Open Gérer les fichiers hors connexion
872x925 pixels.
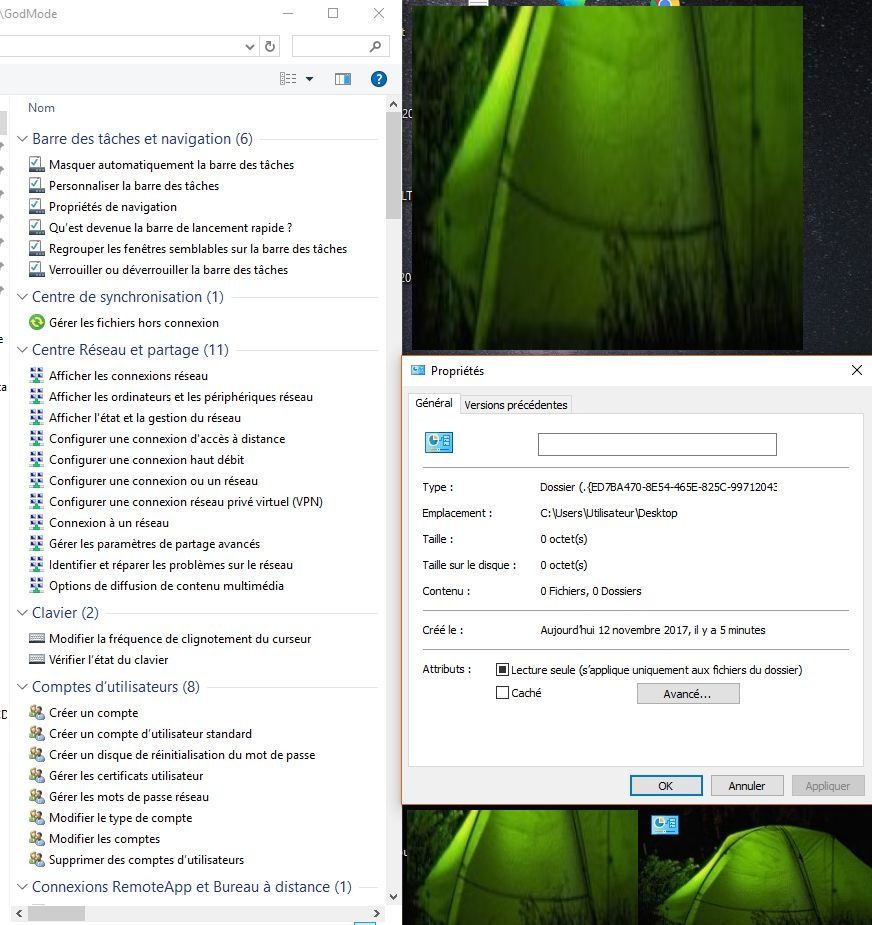pos(133,323)
